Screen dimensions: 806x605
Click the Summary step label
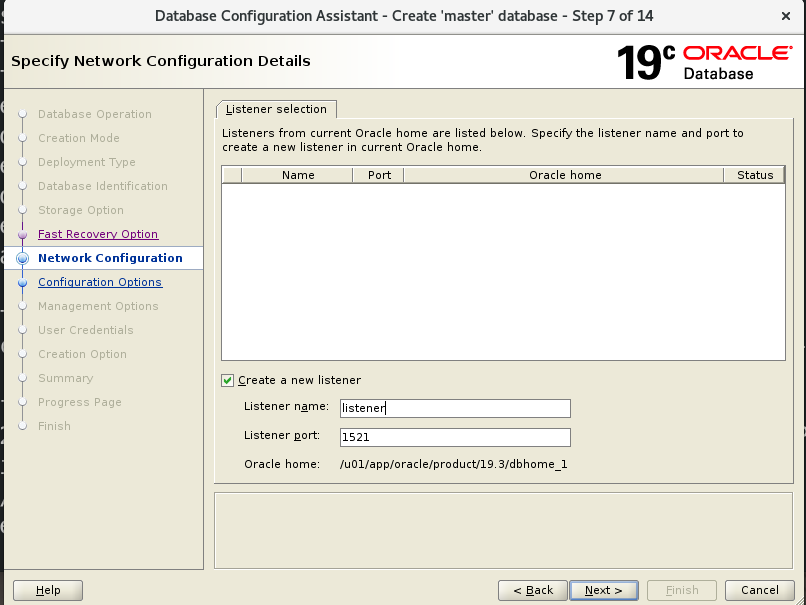click(x=66, y=378)
